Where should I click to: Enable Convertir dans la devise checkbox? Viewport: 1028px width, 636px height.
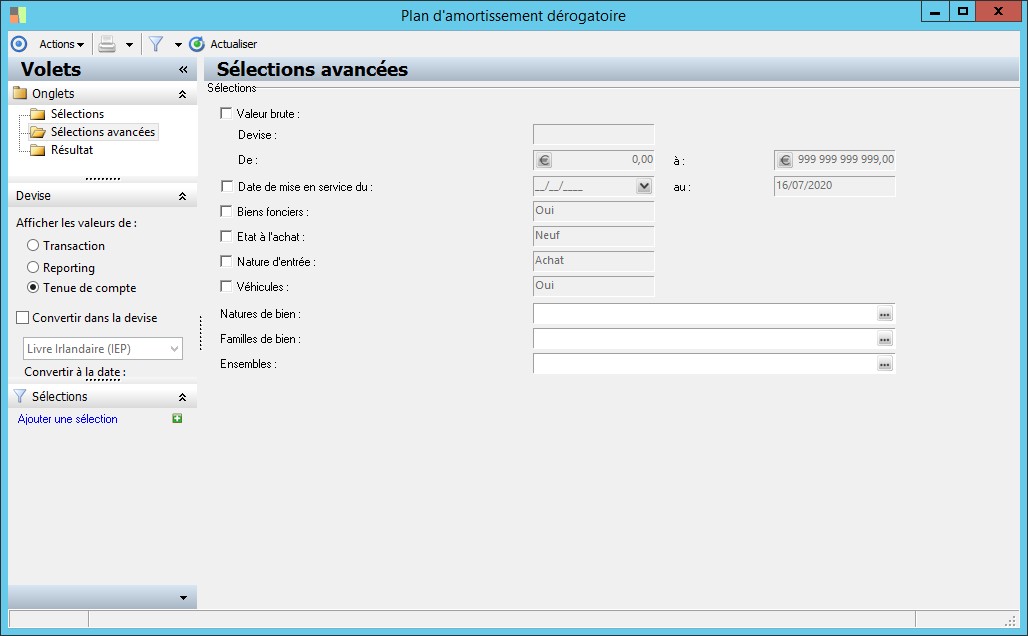coord(22,317)
